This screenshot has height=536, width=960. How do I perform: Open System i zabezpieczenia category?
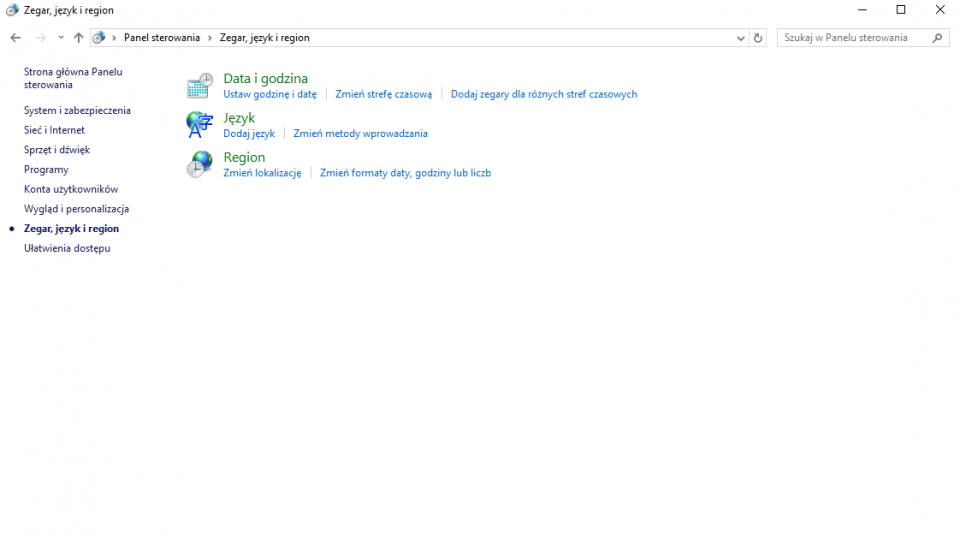77,110
